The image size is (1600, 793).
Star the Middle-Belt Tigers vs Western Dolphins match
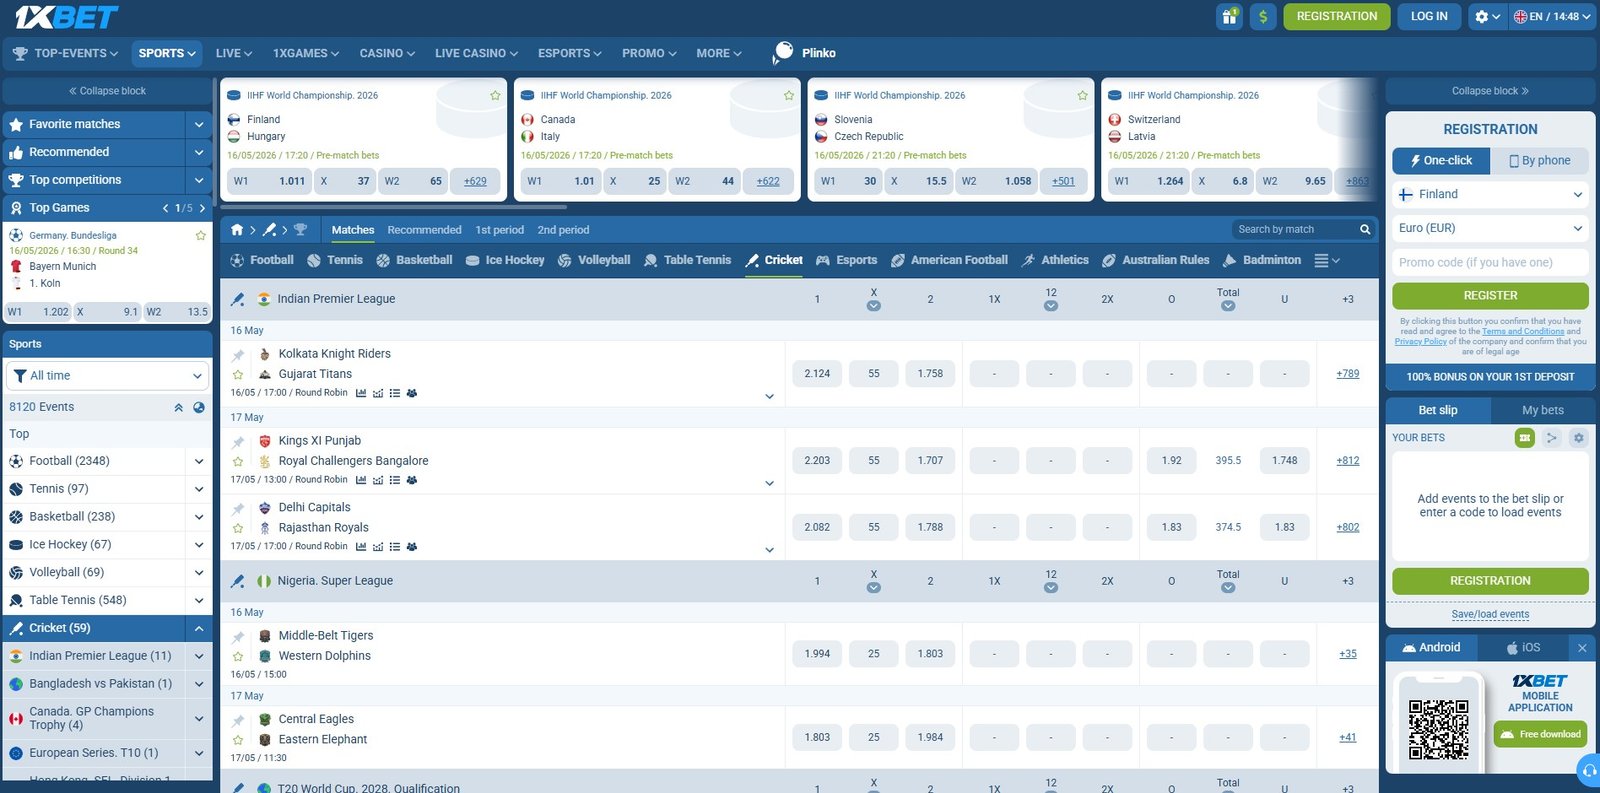(x=238, y=657)
